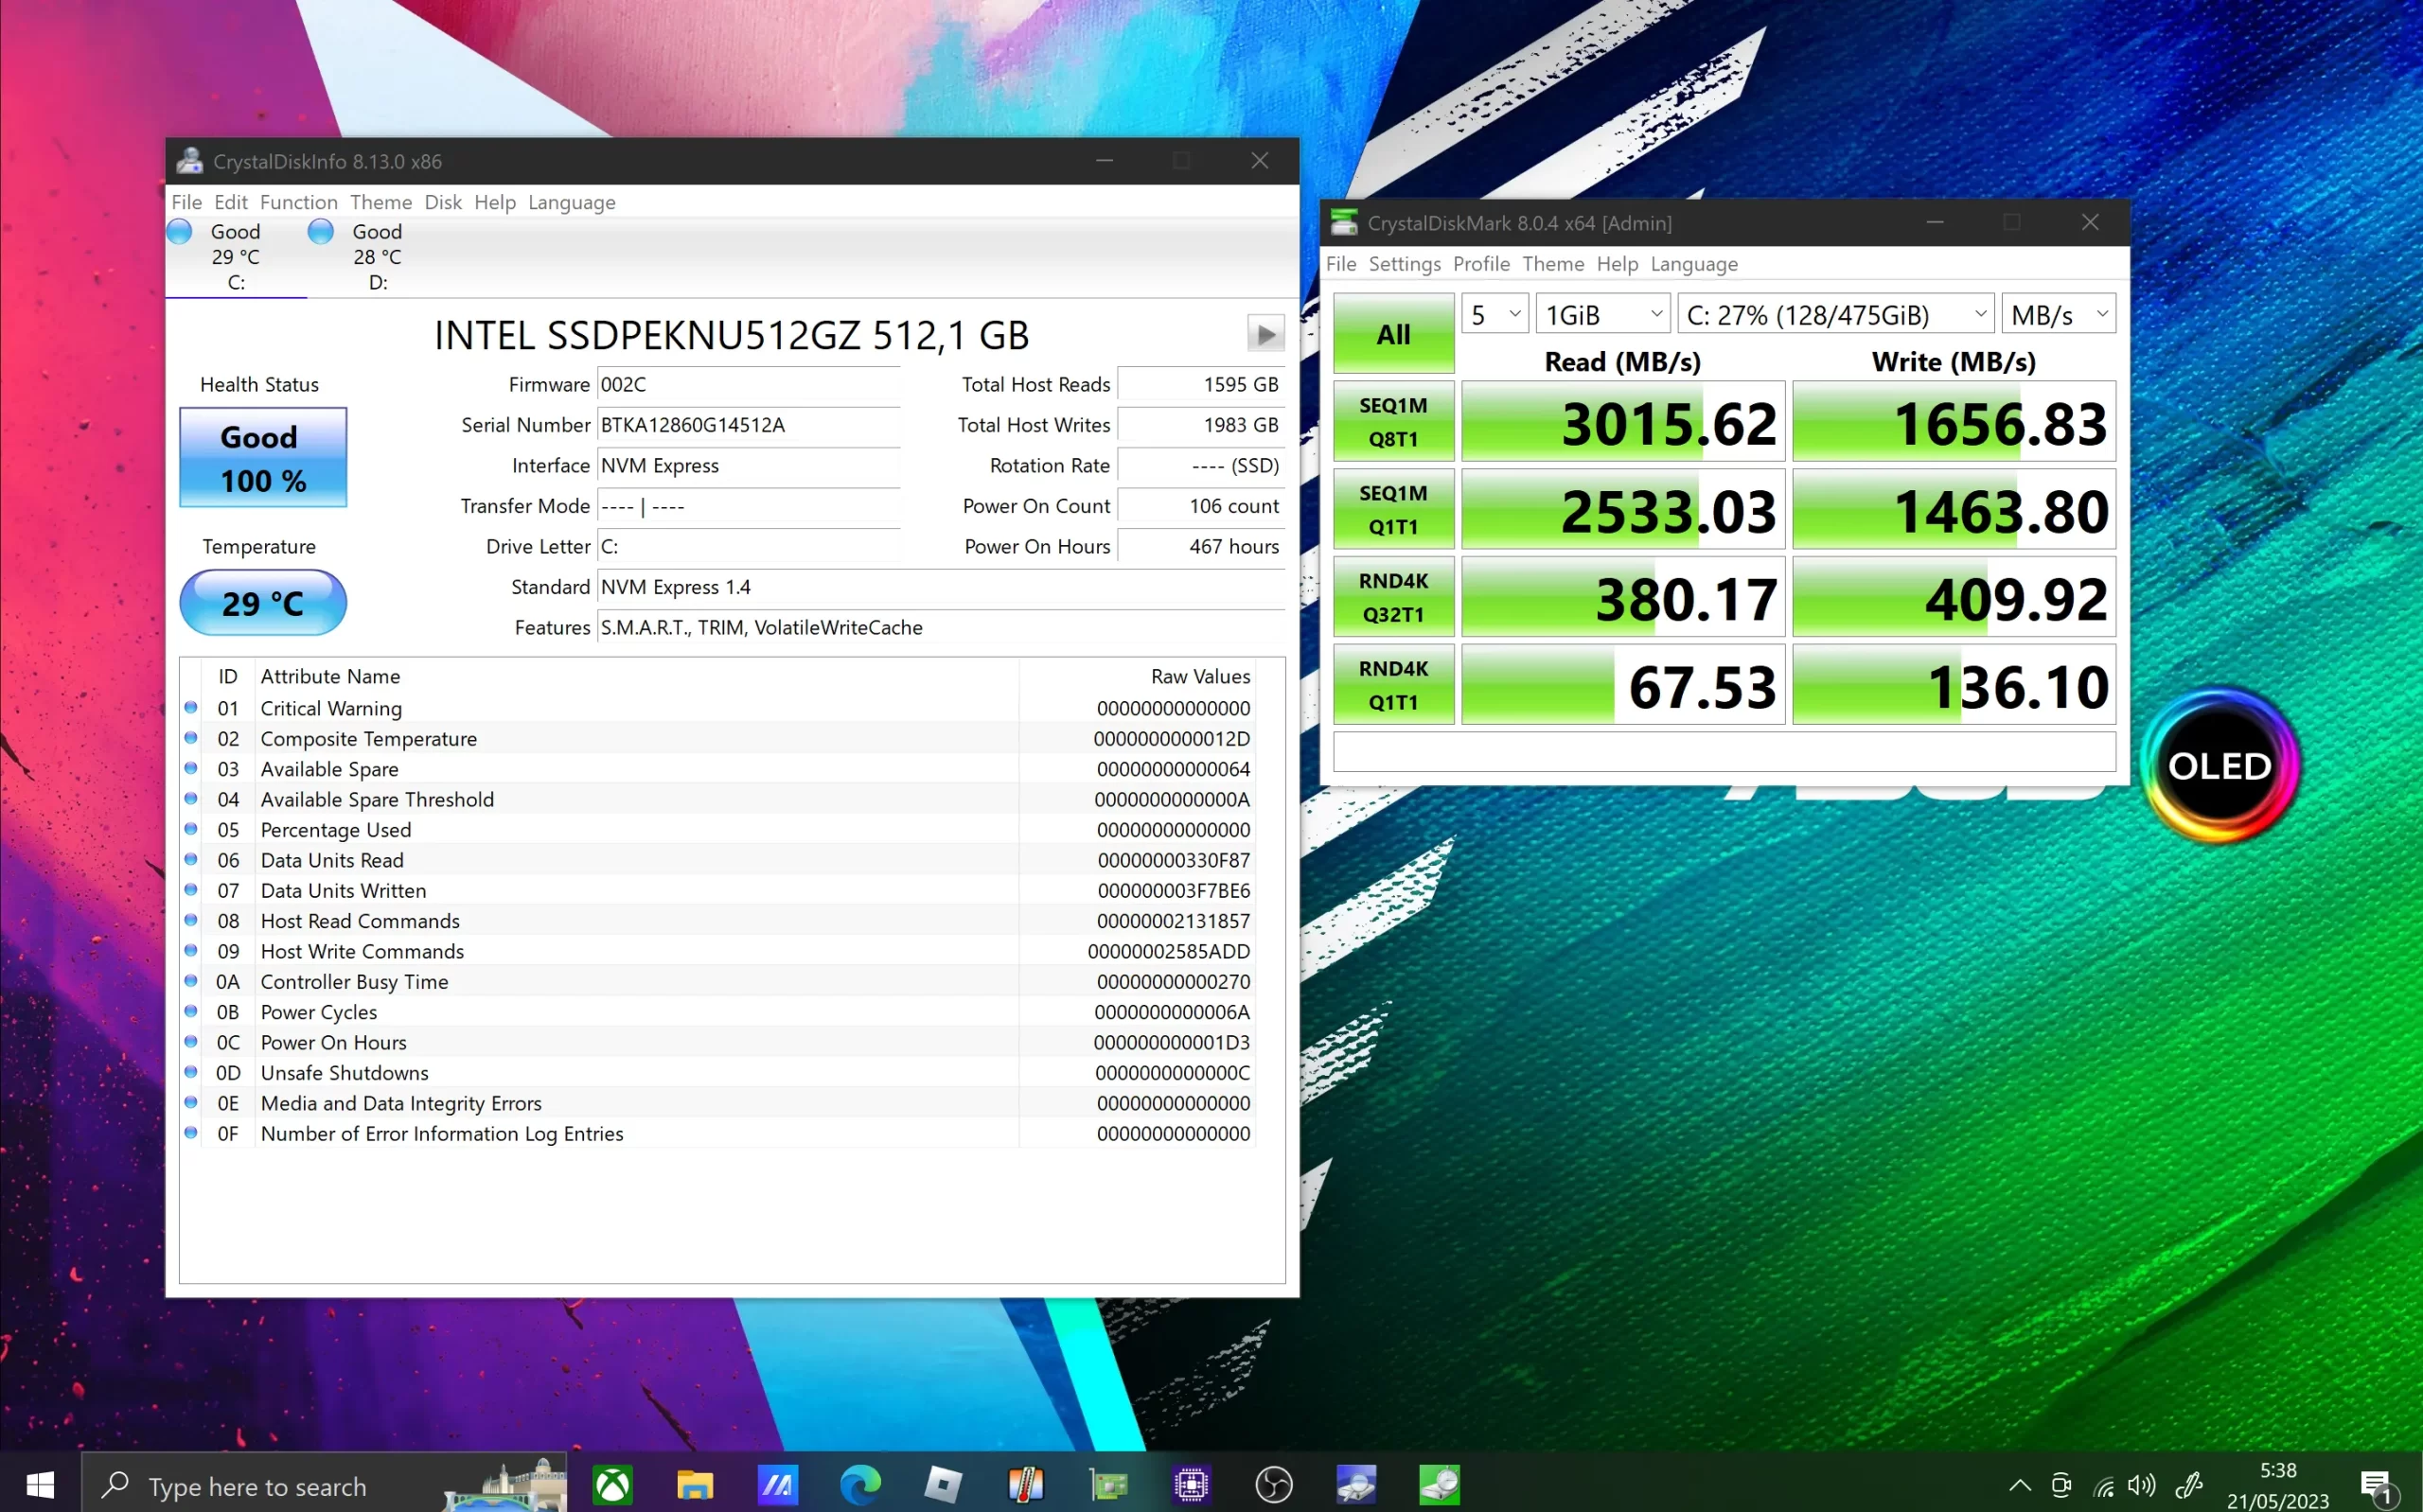
Task: Open Roblox from the taskbar
Action: coord(942,1484)
